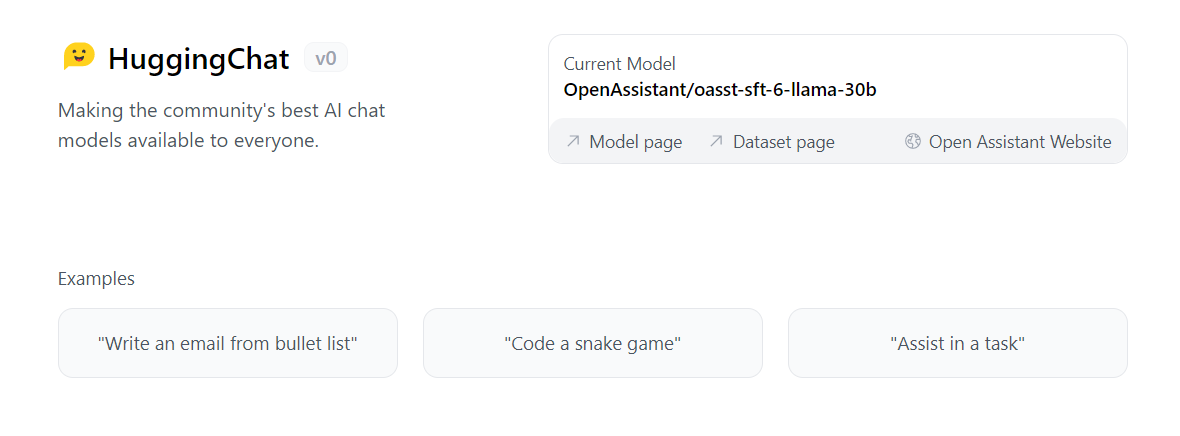This screenshot has width=1180, height=436.
Task: Click the word "snake" in middle example card
Action: click(x=600, y=343)
